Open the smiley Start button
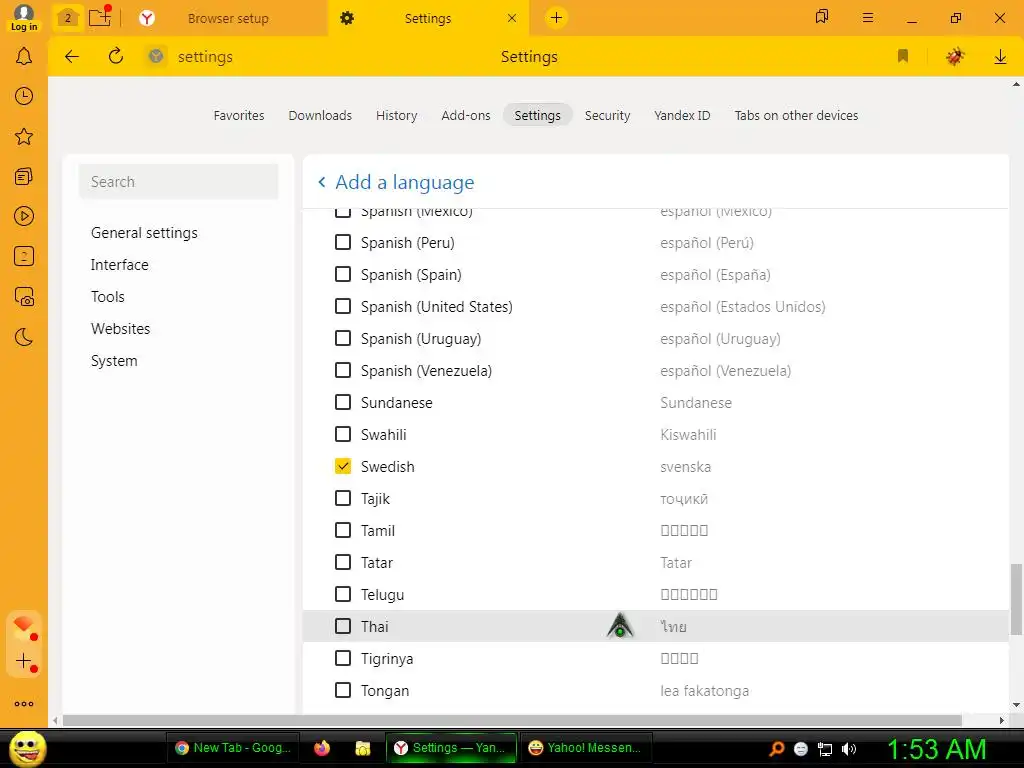The height and width of the screenshot is (768, 1024). (27, 748)
